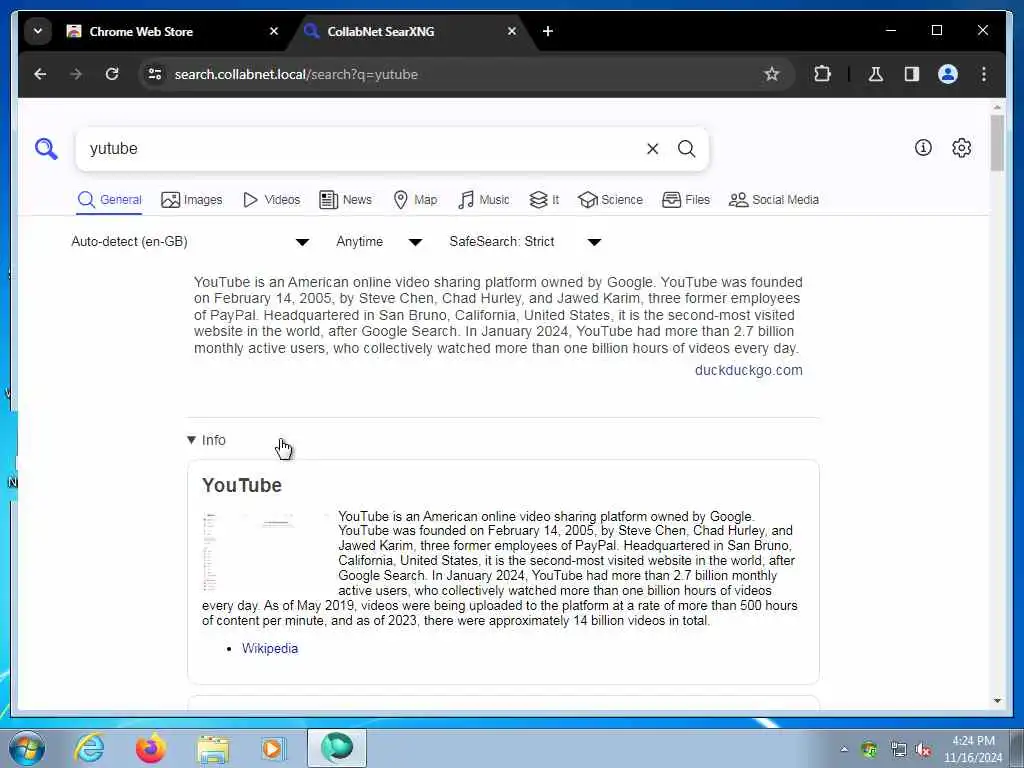
Task: Open the duckduckgo.com source link
Action: click(748, 370)
